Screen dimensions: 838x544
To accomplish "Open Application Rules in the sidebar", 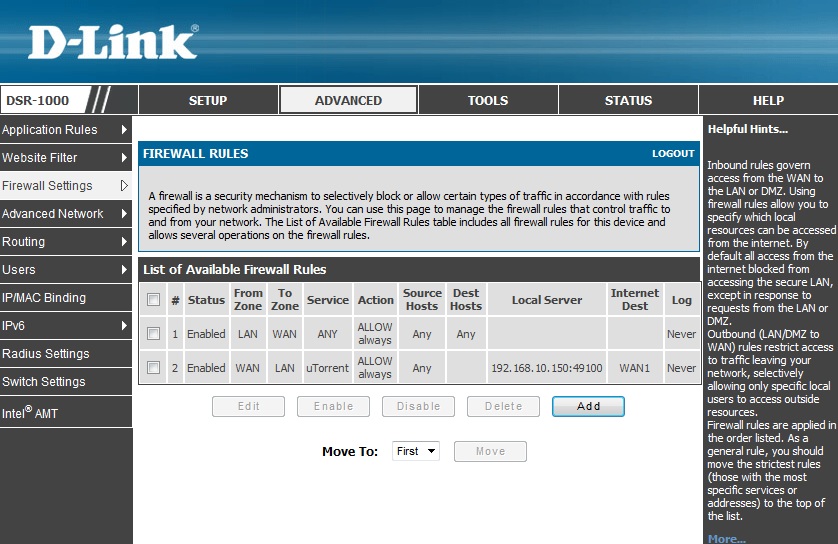I will [66, 129].
